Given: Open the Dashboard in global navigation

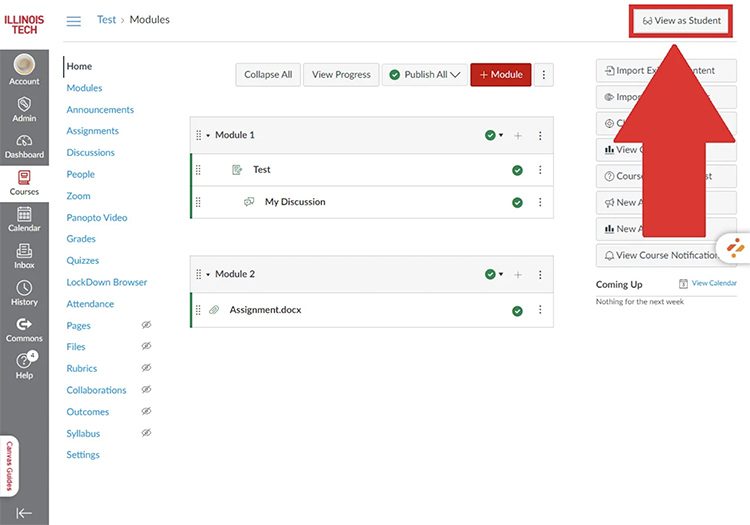Looking at the screenshot, I should click(24, 146).
